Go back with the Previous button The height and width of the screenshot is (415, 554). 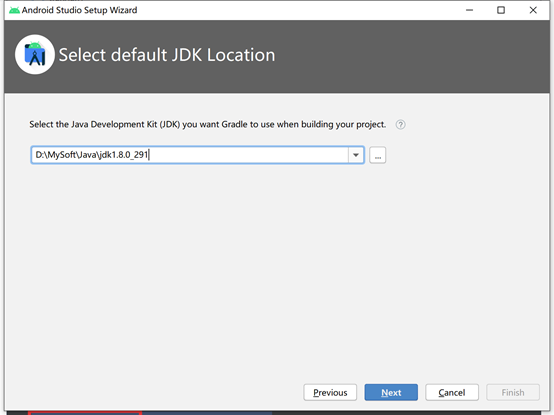(x=330, y=392)
